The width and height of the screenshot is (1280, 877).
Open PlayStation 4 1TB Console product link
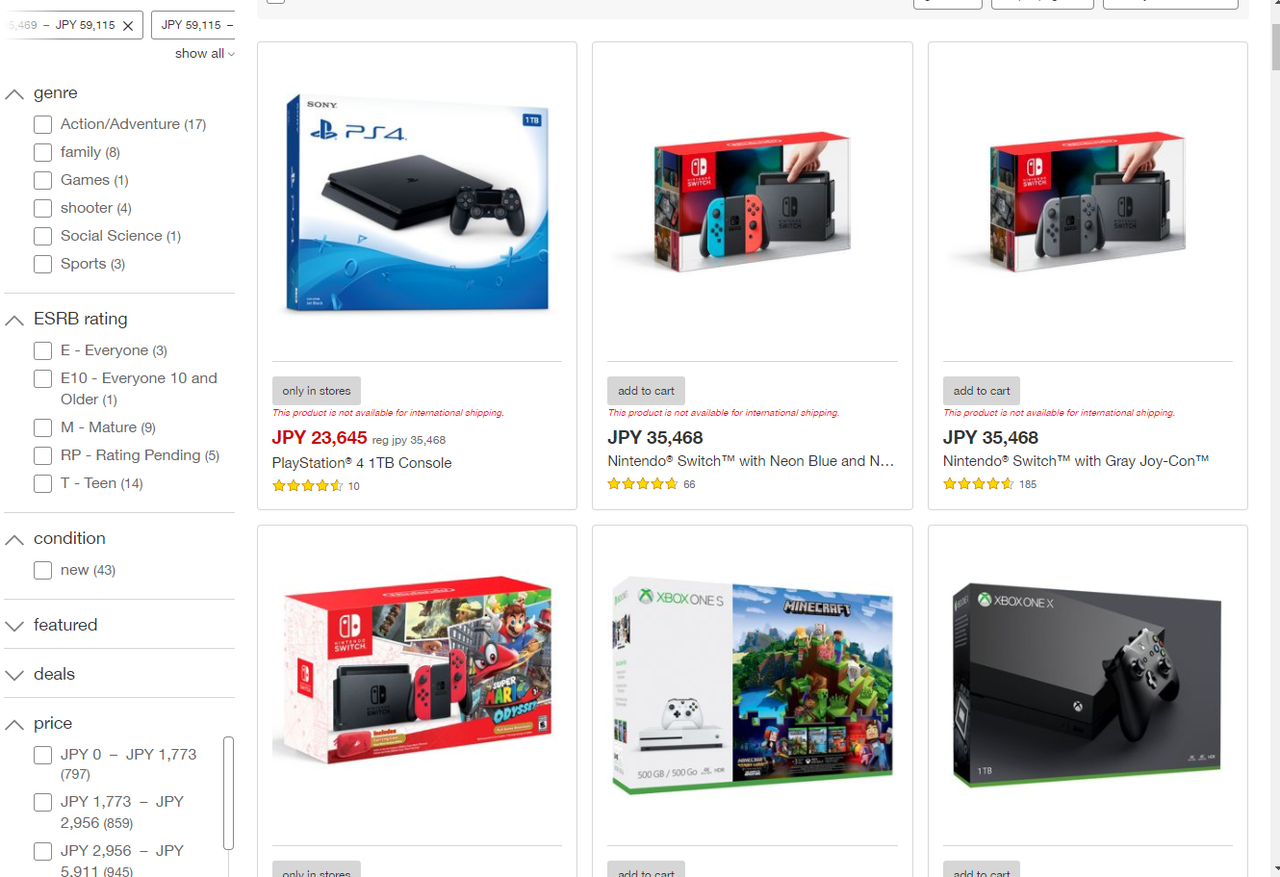(x=362, y=463)
